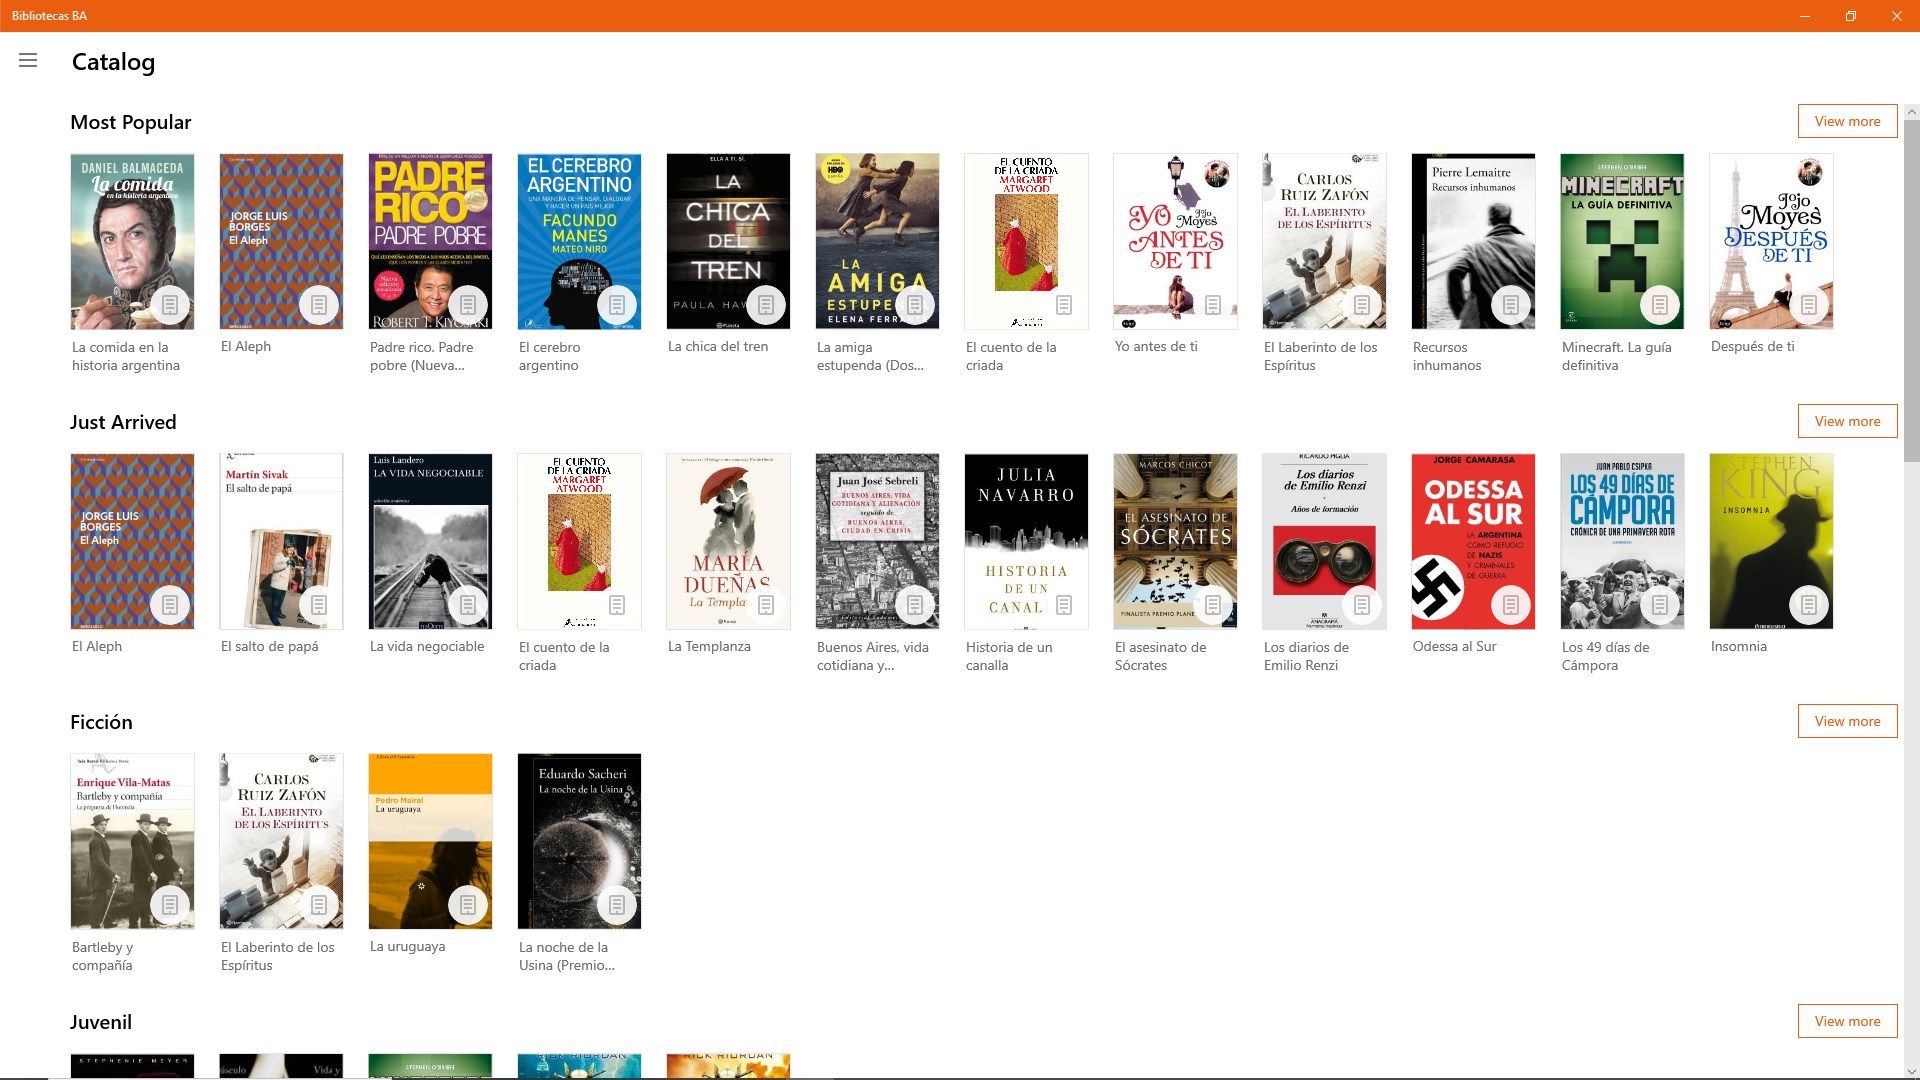Click ebook icon on La Chica del Tren

[x=766, y=305]
